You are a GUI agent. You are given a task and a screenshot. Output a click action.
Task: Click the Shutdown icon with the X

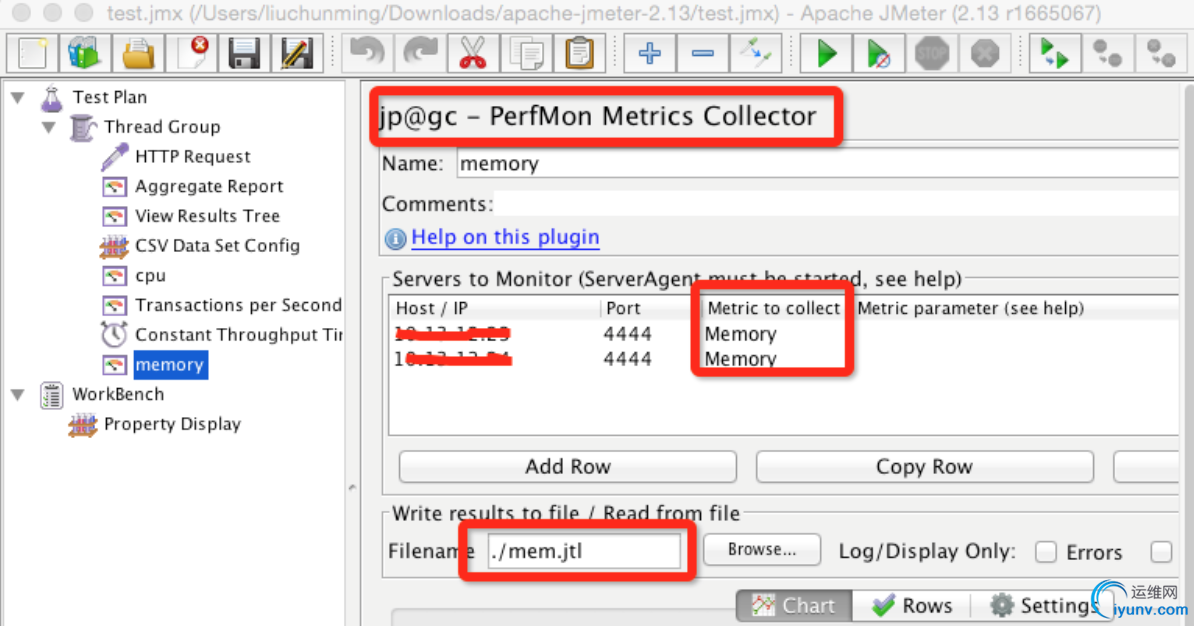985,53
